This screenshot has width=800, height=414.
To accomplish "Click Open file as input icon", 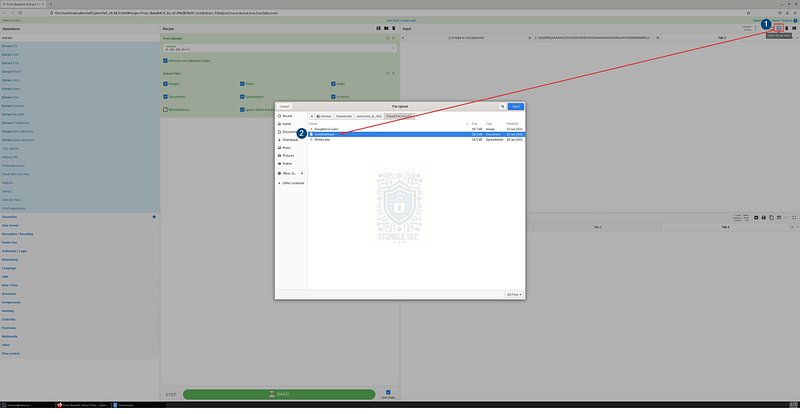I will pos(779,28).
